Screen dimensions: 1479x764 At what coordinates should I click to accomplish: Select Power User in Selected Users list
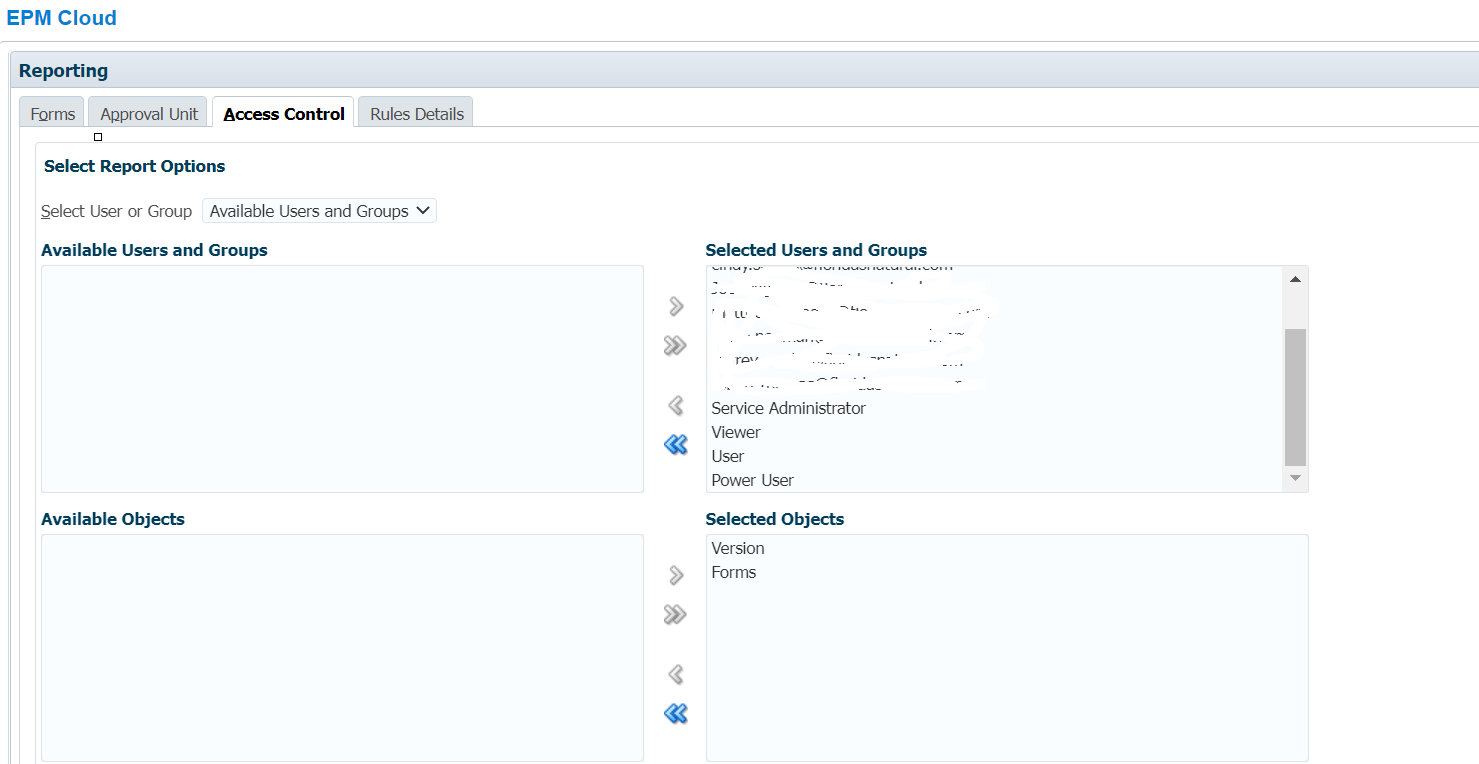[x=752, y=480]
